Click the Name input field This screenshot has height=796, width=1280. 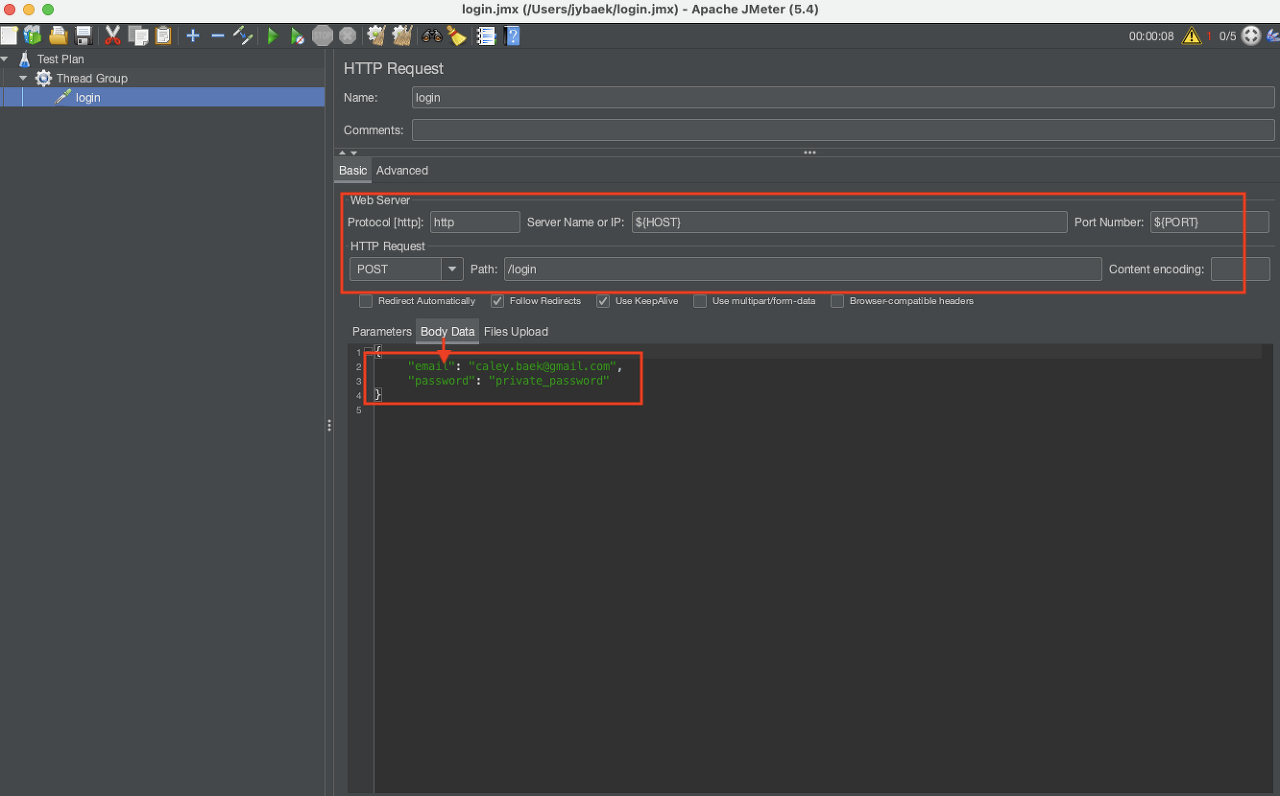pos(843,98)
